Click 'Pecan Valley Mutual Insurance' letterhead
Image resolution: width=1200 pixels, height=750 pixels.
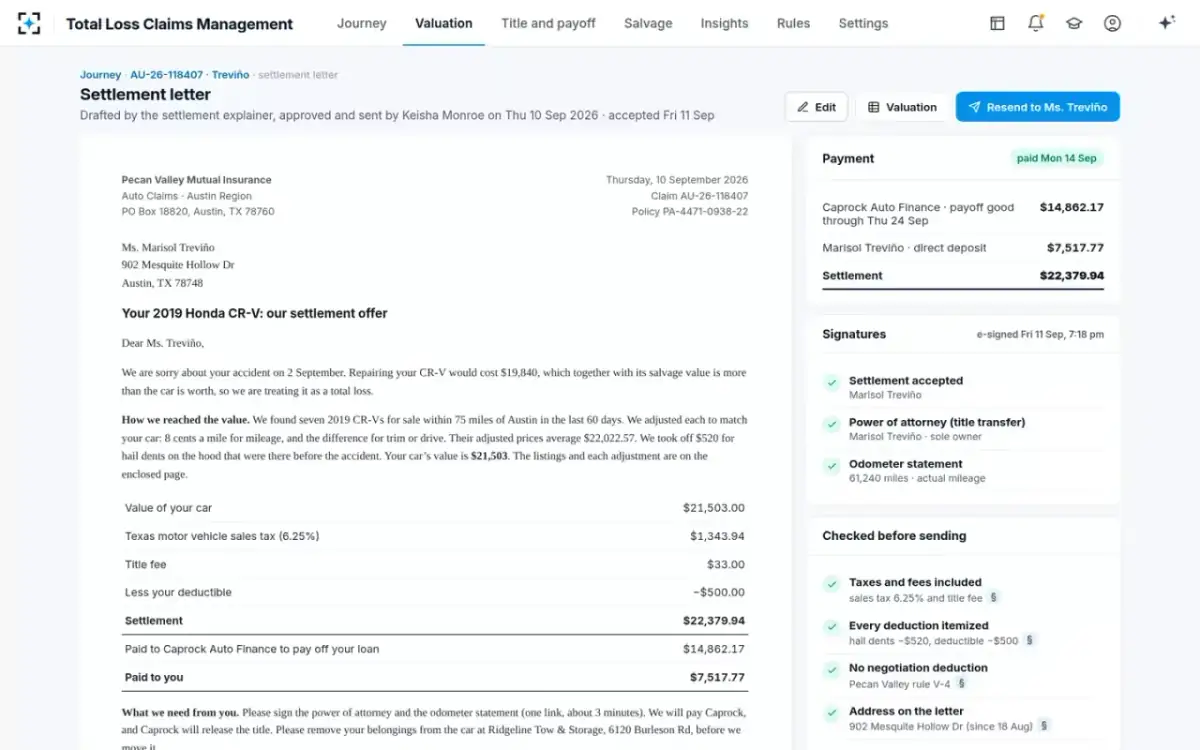click(196, 180)
